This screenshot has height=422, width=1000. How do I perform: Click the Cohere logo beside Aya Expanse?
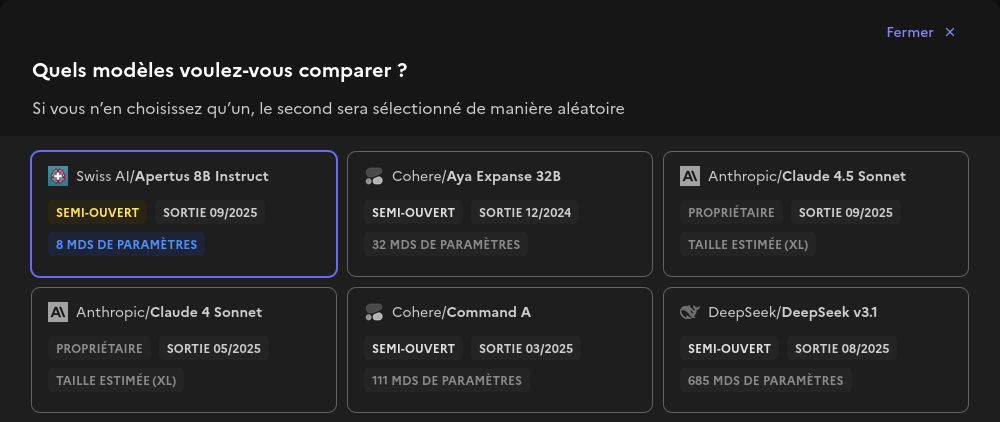click(374, 176)
